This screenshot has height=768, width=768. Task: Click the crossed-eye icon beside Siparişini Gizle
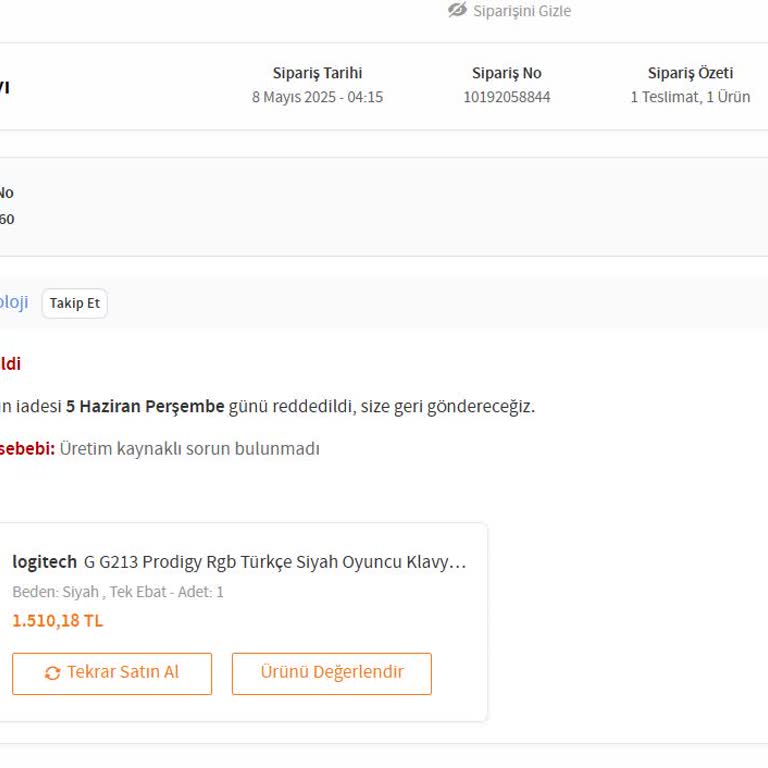457,10
